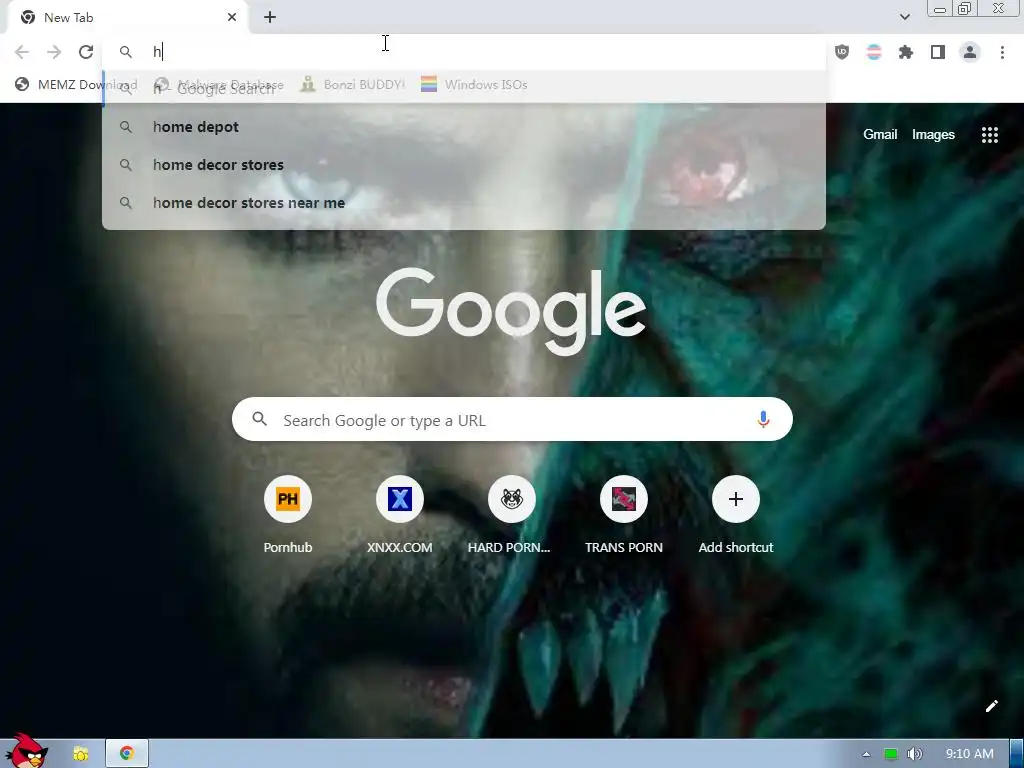Click the Chrome taskbar button

point(127,754)
